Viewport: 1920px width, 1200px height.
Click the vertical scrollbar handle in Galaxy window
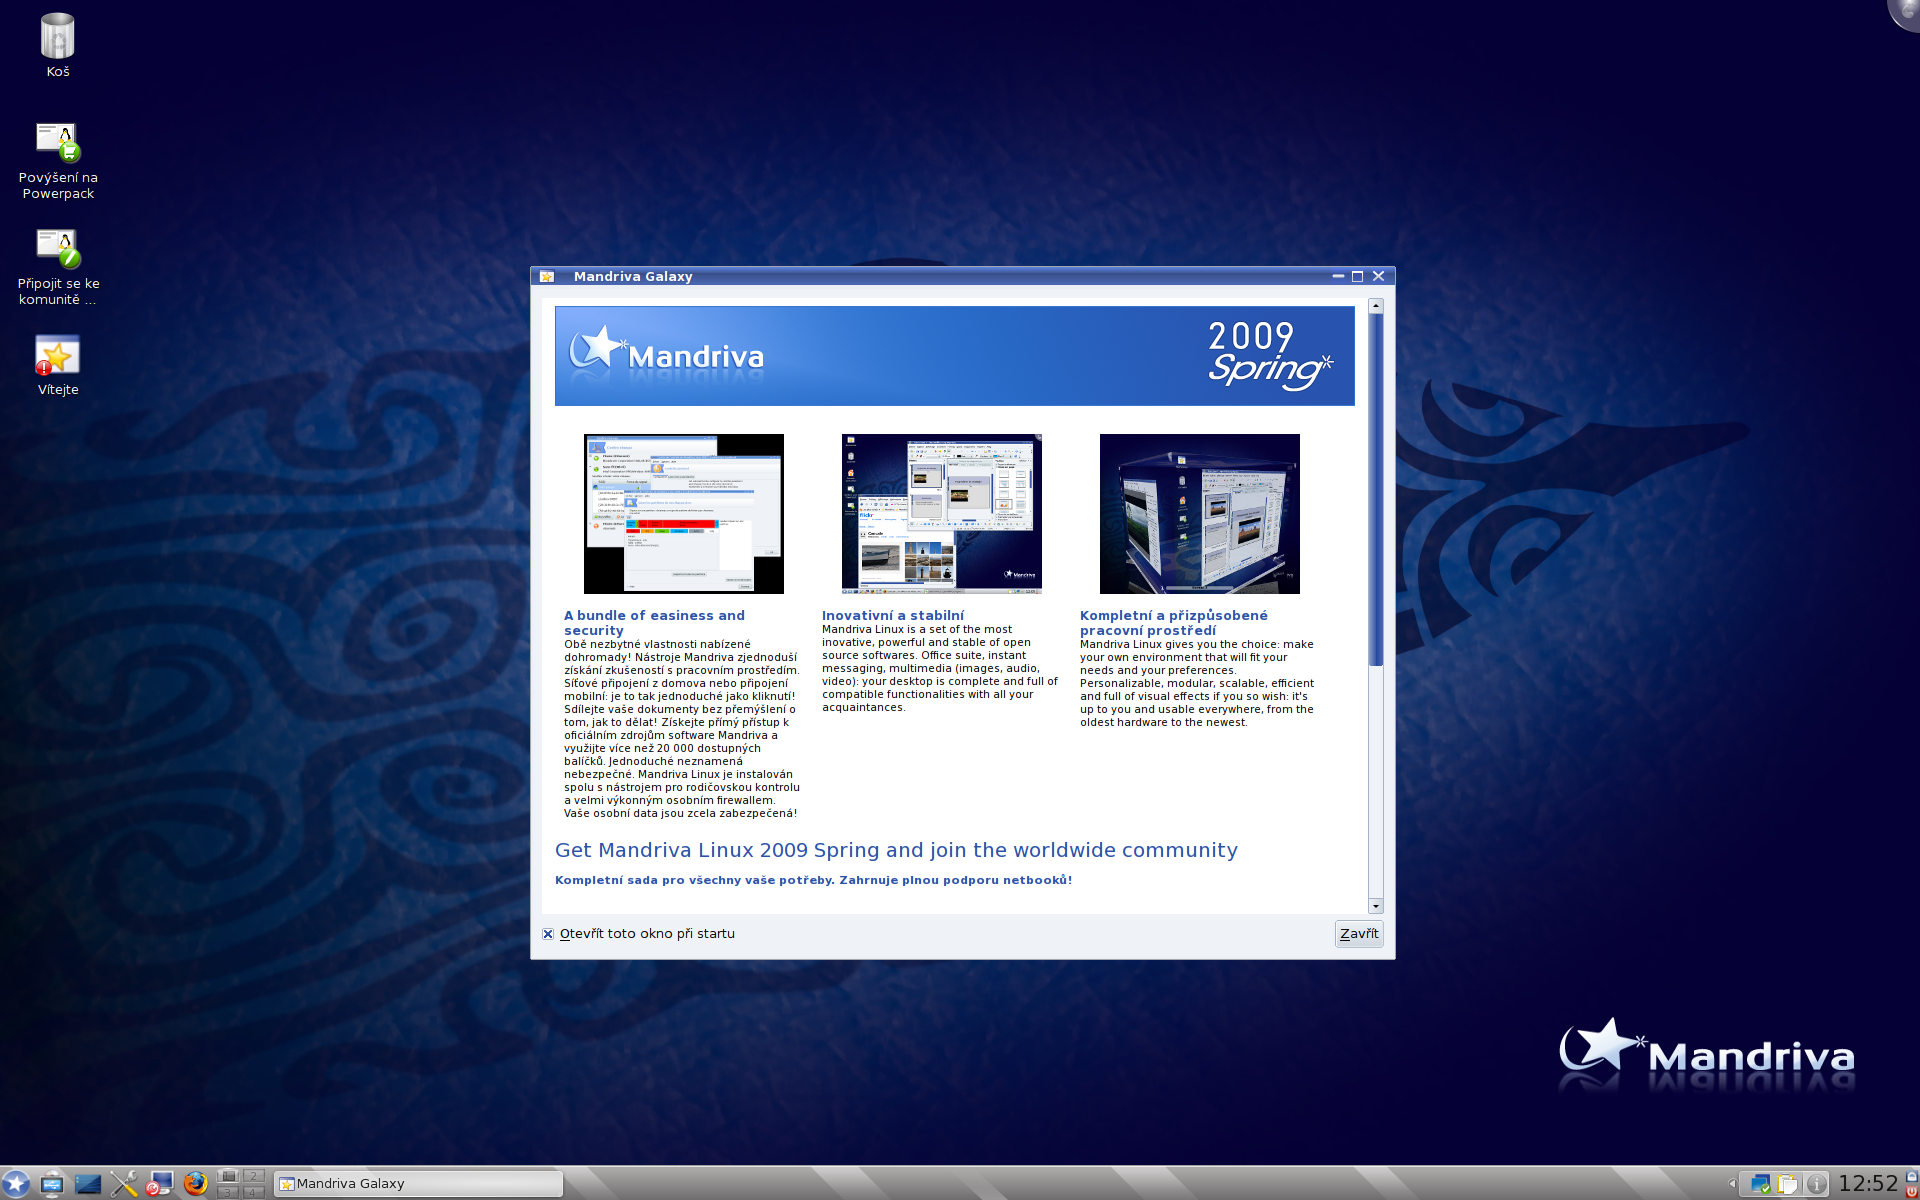1376,490
